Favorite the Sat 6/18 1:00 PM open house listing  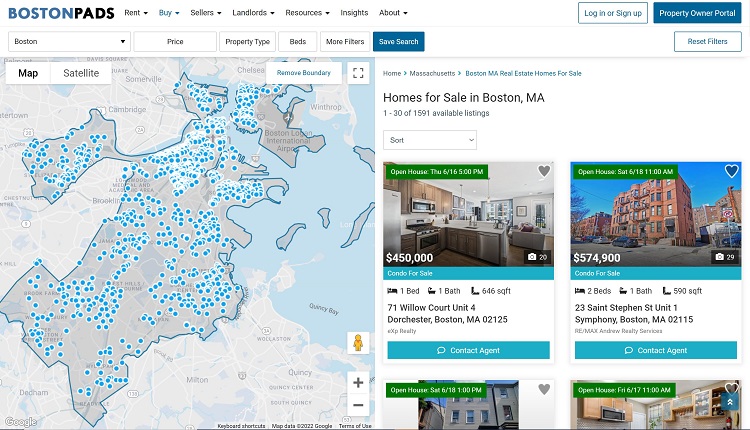point(544,389)
